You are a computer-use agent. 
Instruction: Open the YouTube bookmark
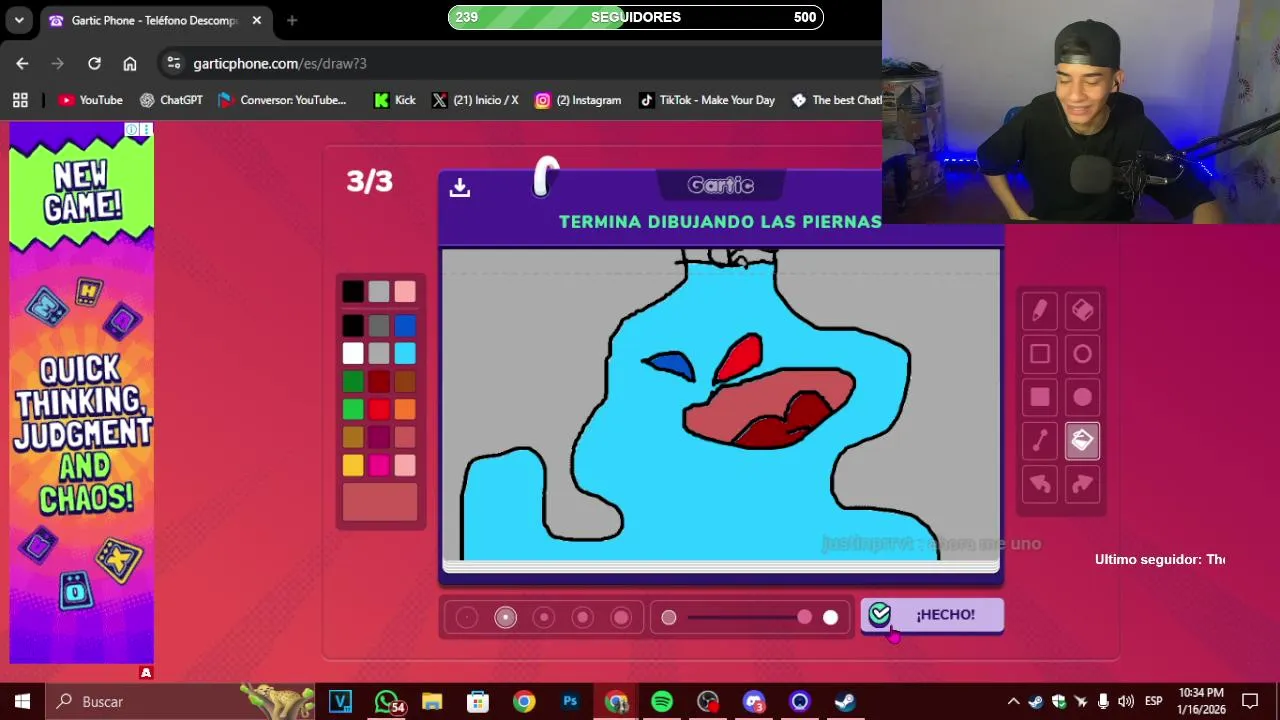(90, 100)
